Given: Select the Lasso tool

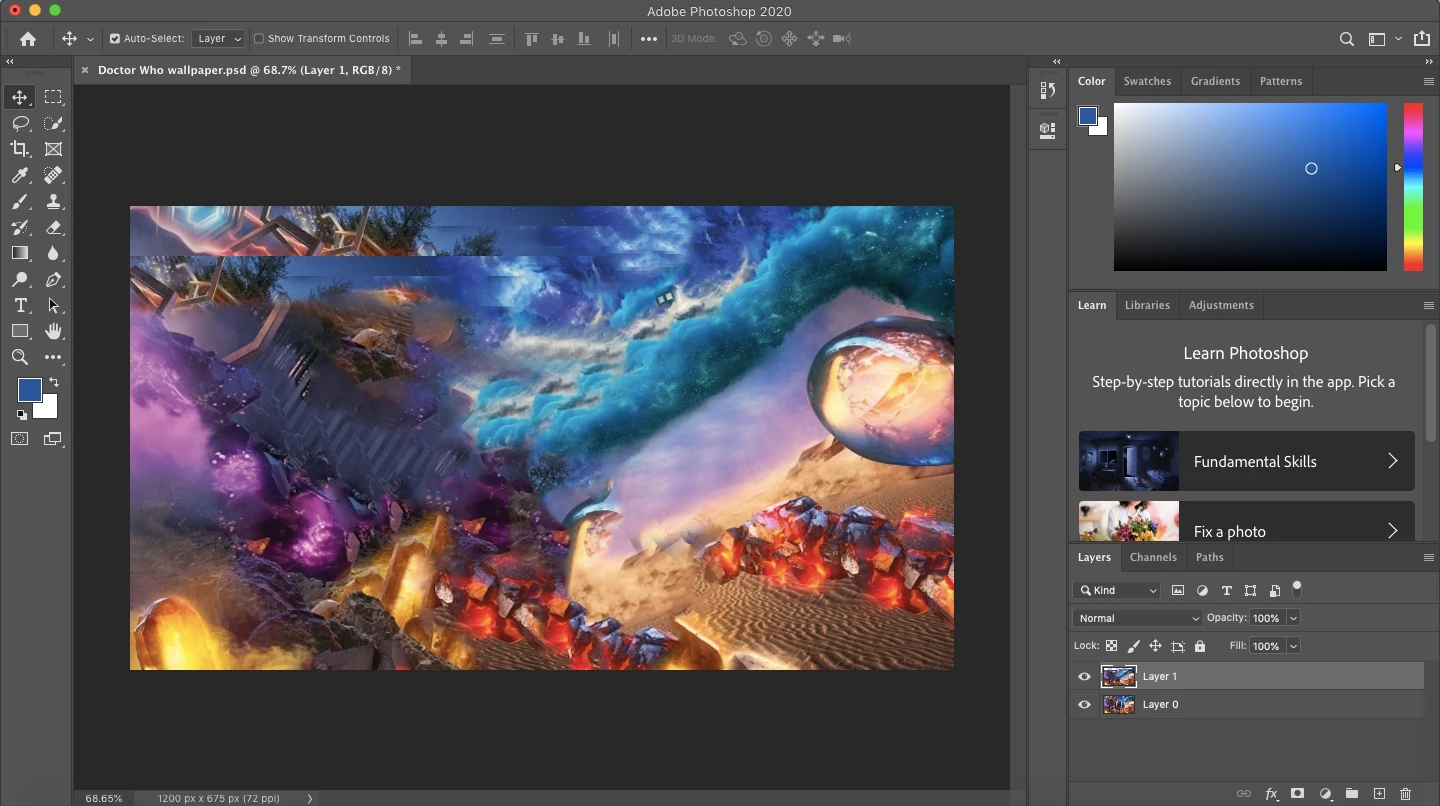Looking at the screenshot, I should coord(20,123).
